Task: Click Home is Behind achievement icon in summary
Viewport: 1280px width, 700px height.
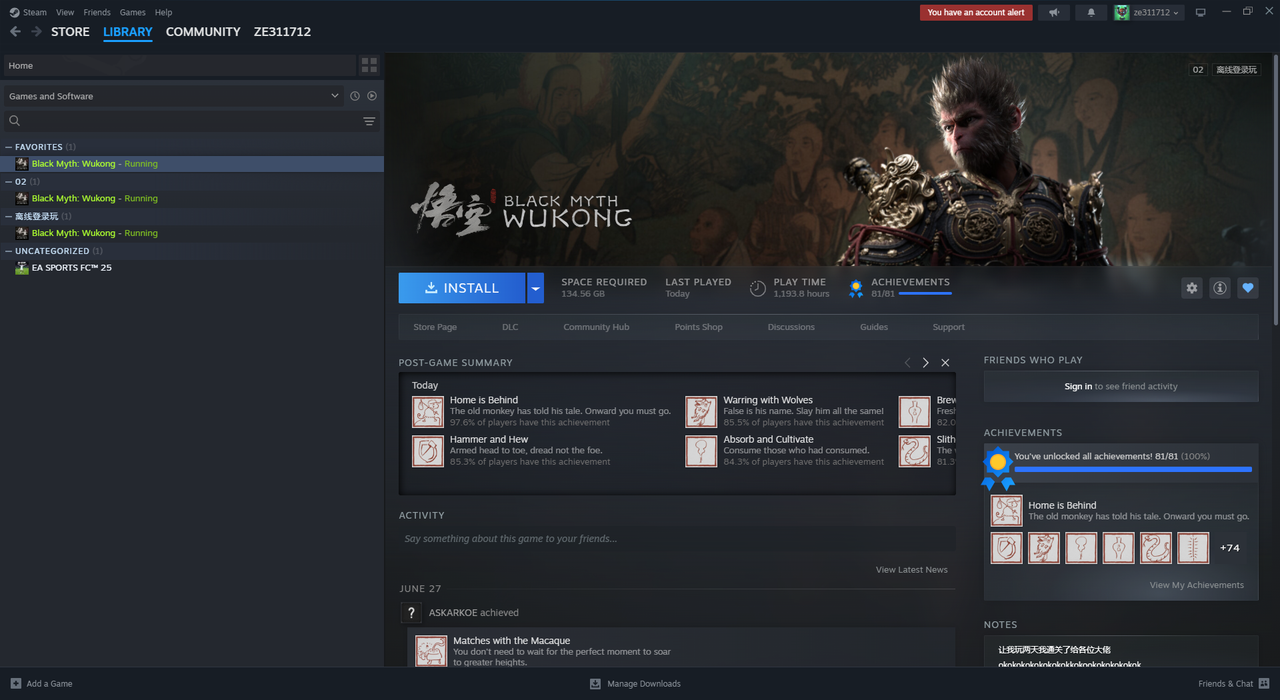Action: (x=428, y=411)
